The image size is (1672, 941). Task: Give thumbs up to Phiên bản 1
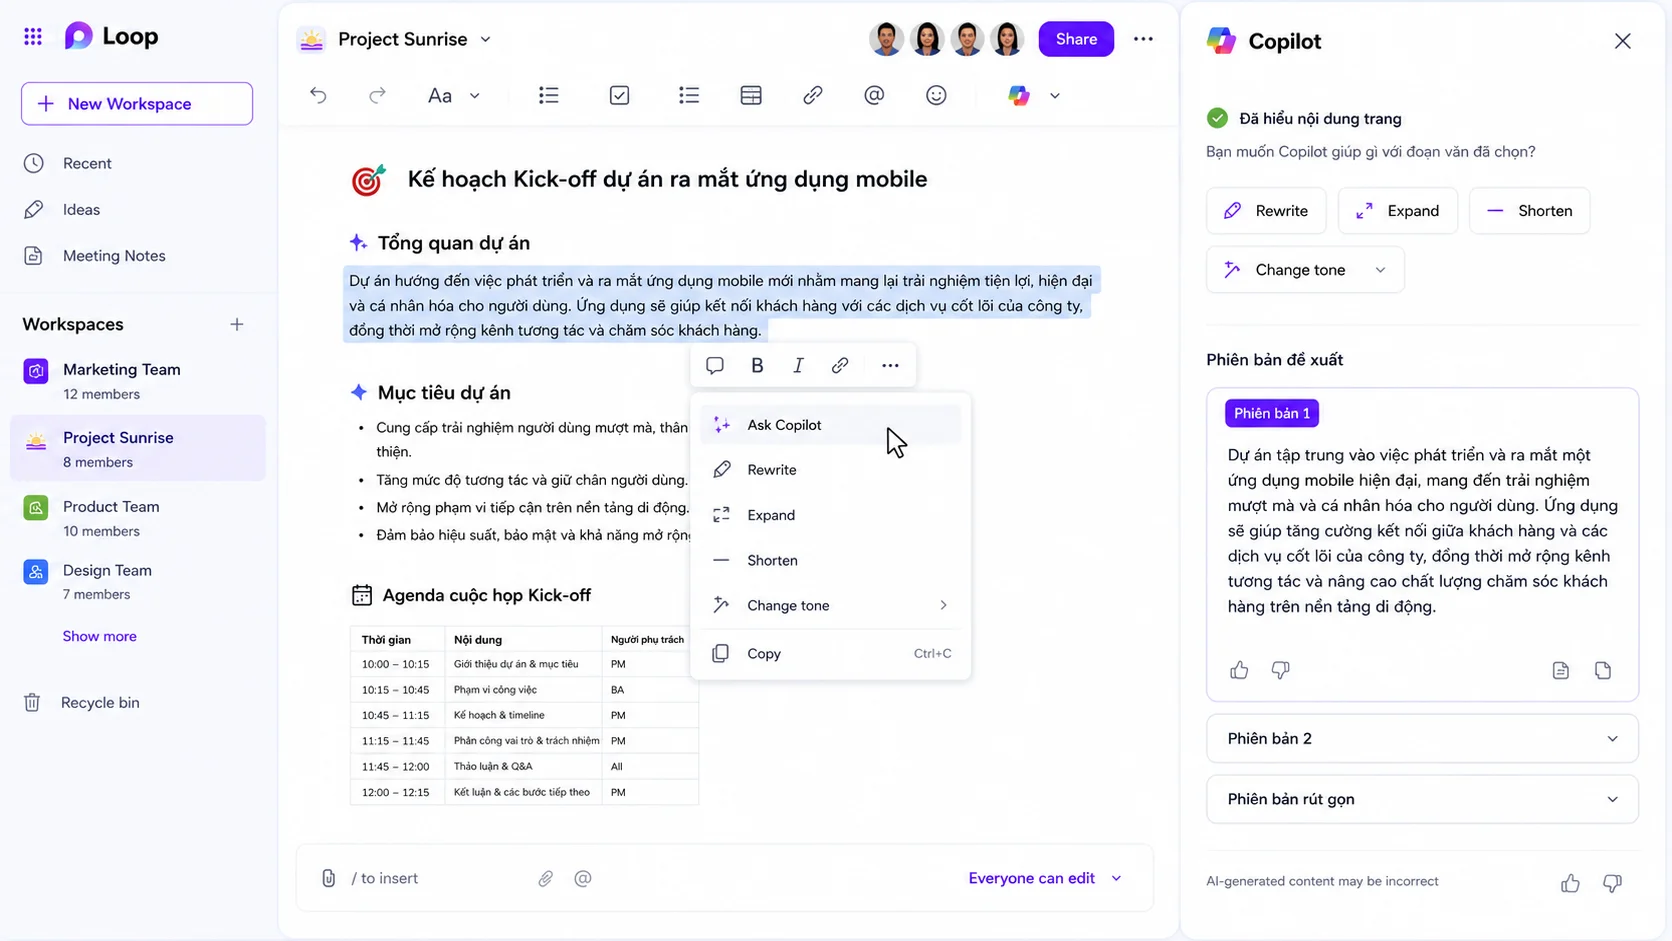(x=1239, y=670)
